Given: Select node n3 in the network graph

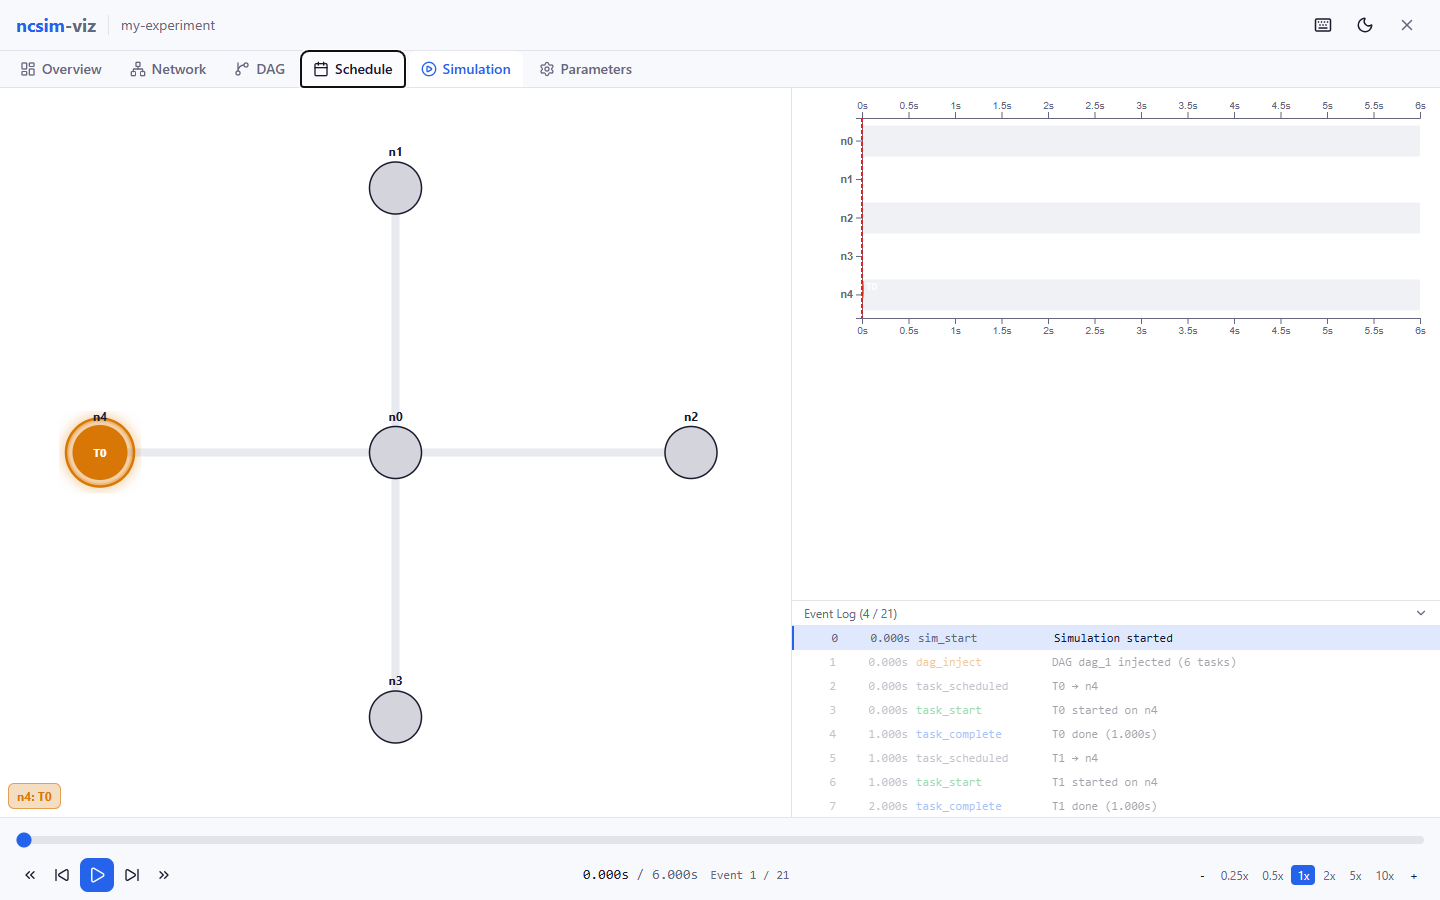Looking at the screenshot, I should point(395,717).
